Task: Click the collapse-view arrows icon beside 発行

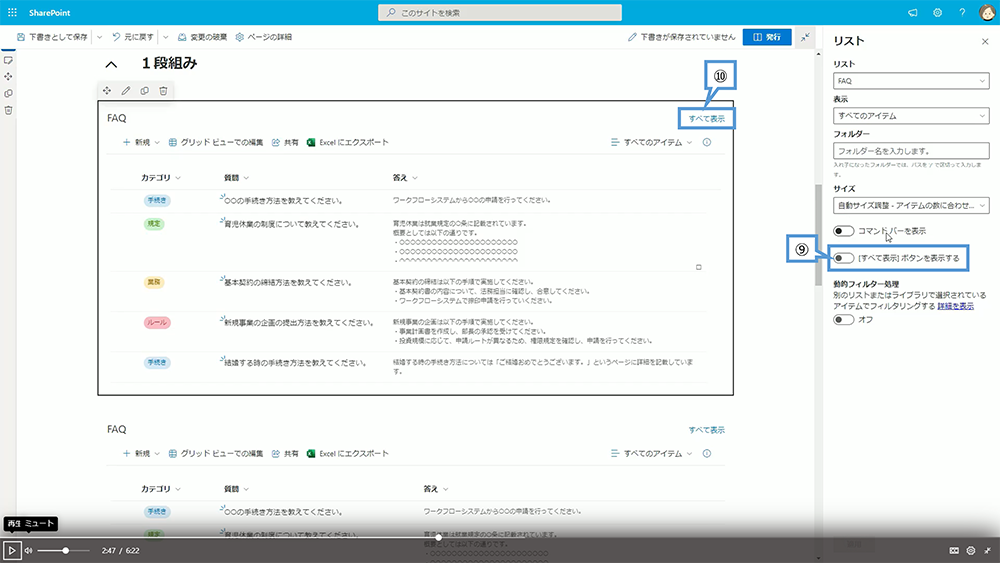Action: [805, 37]
